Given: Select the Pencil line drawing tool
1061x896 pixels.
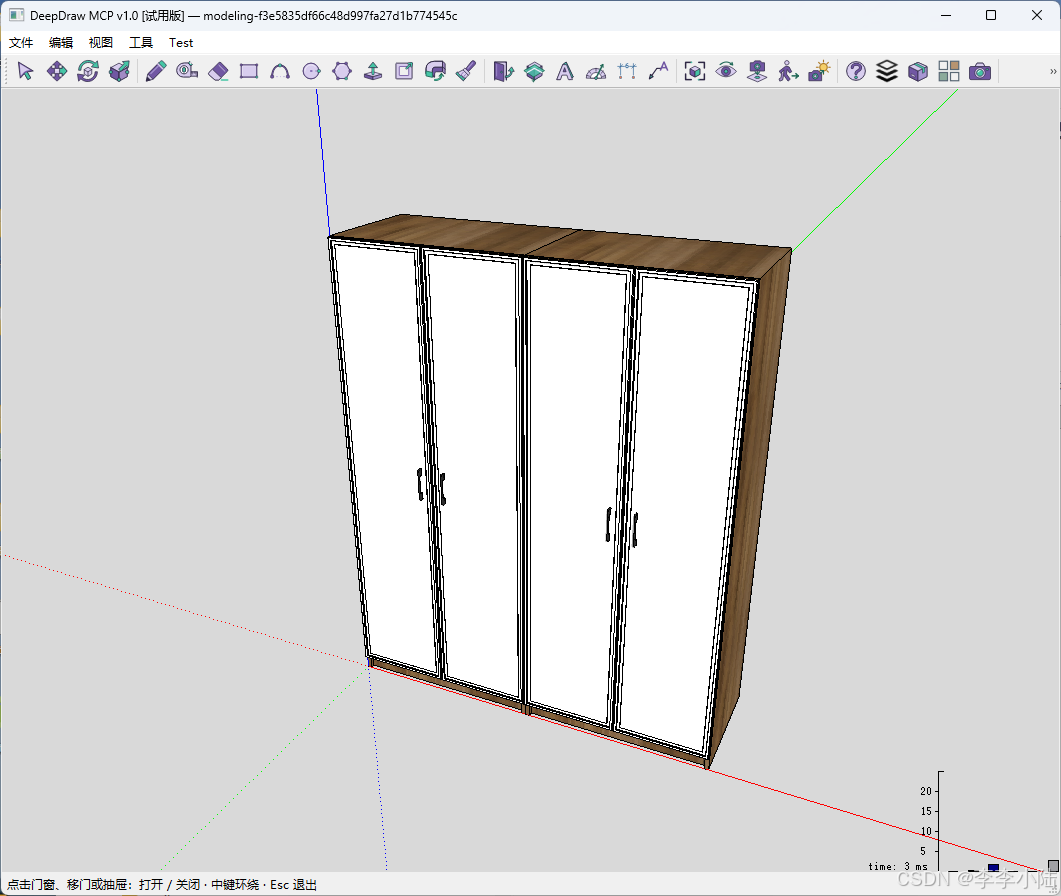Looking at the screenshot, I should click(x=156, y=71).
